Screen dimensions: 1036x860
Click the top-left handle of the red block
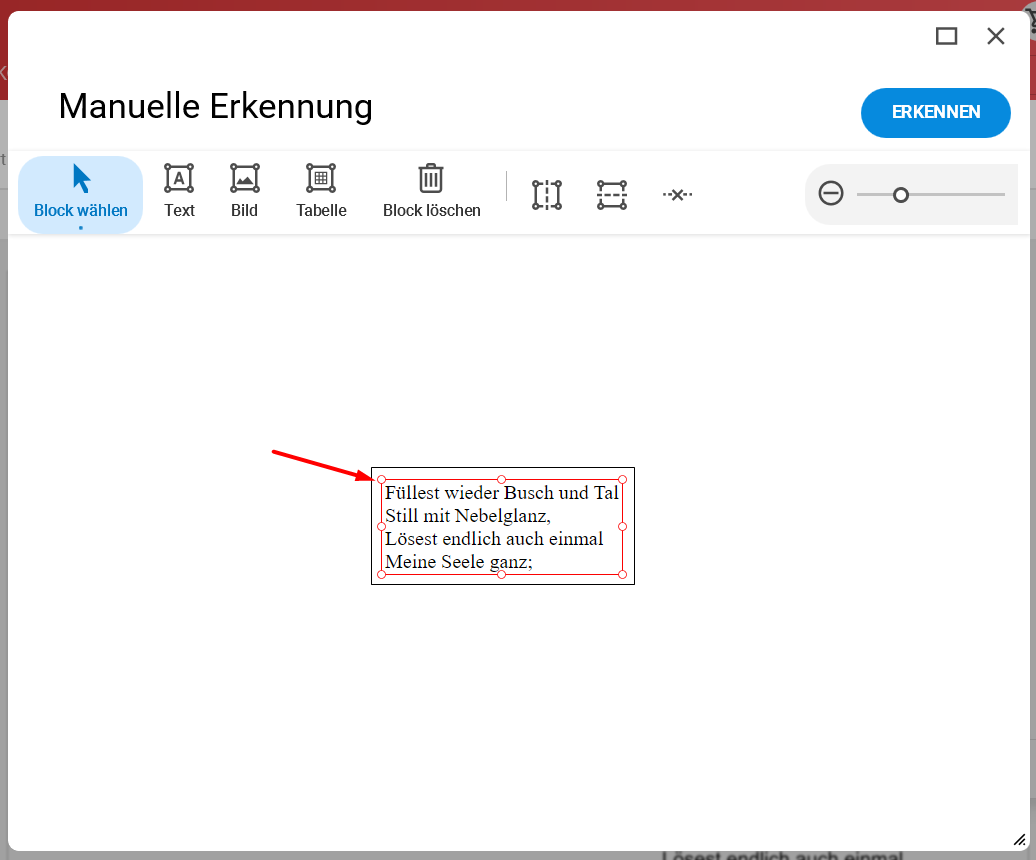pyautogui.click(x=381, y=480)
